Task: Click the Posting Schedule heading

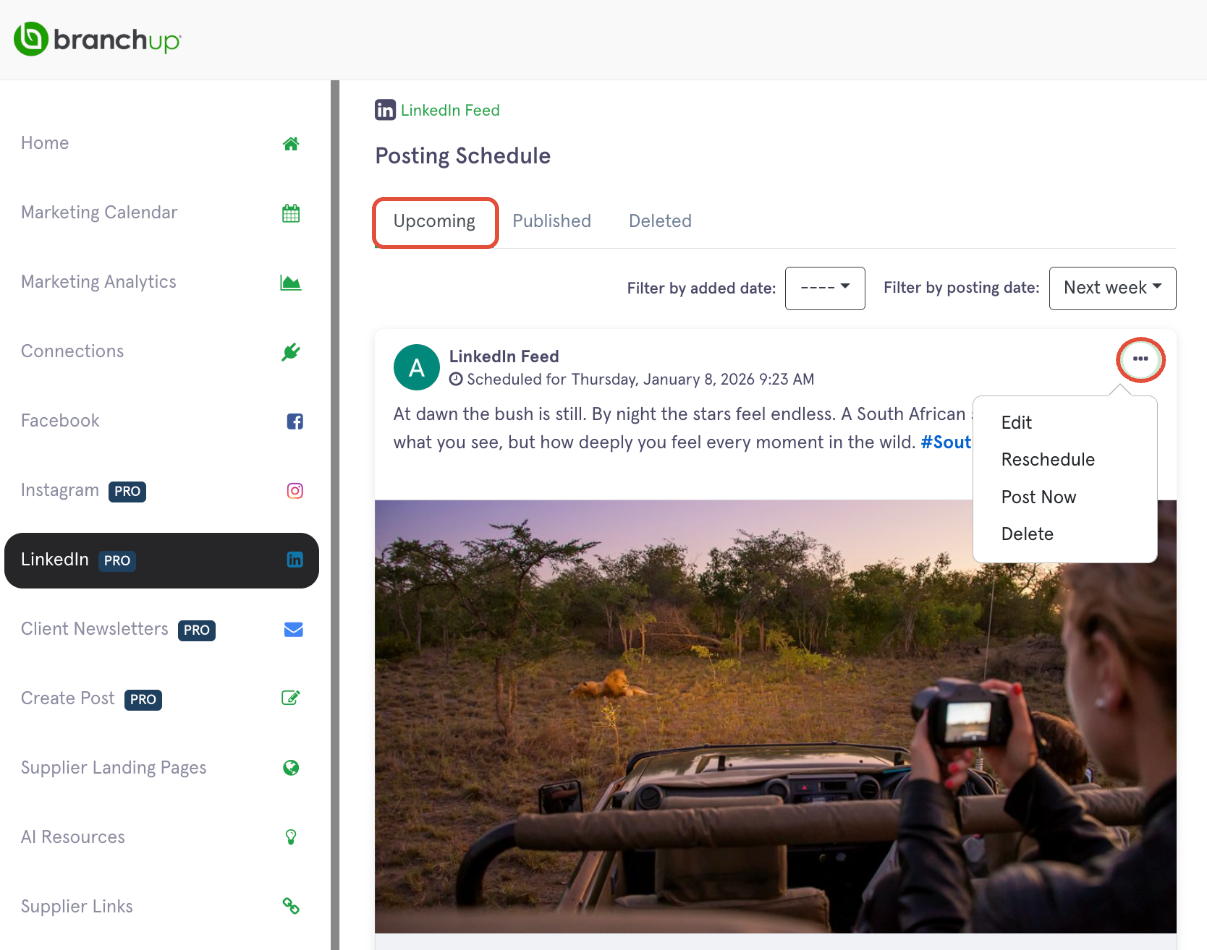Action: pos(463,156)
